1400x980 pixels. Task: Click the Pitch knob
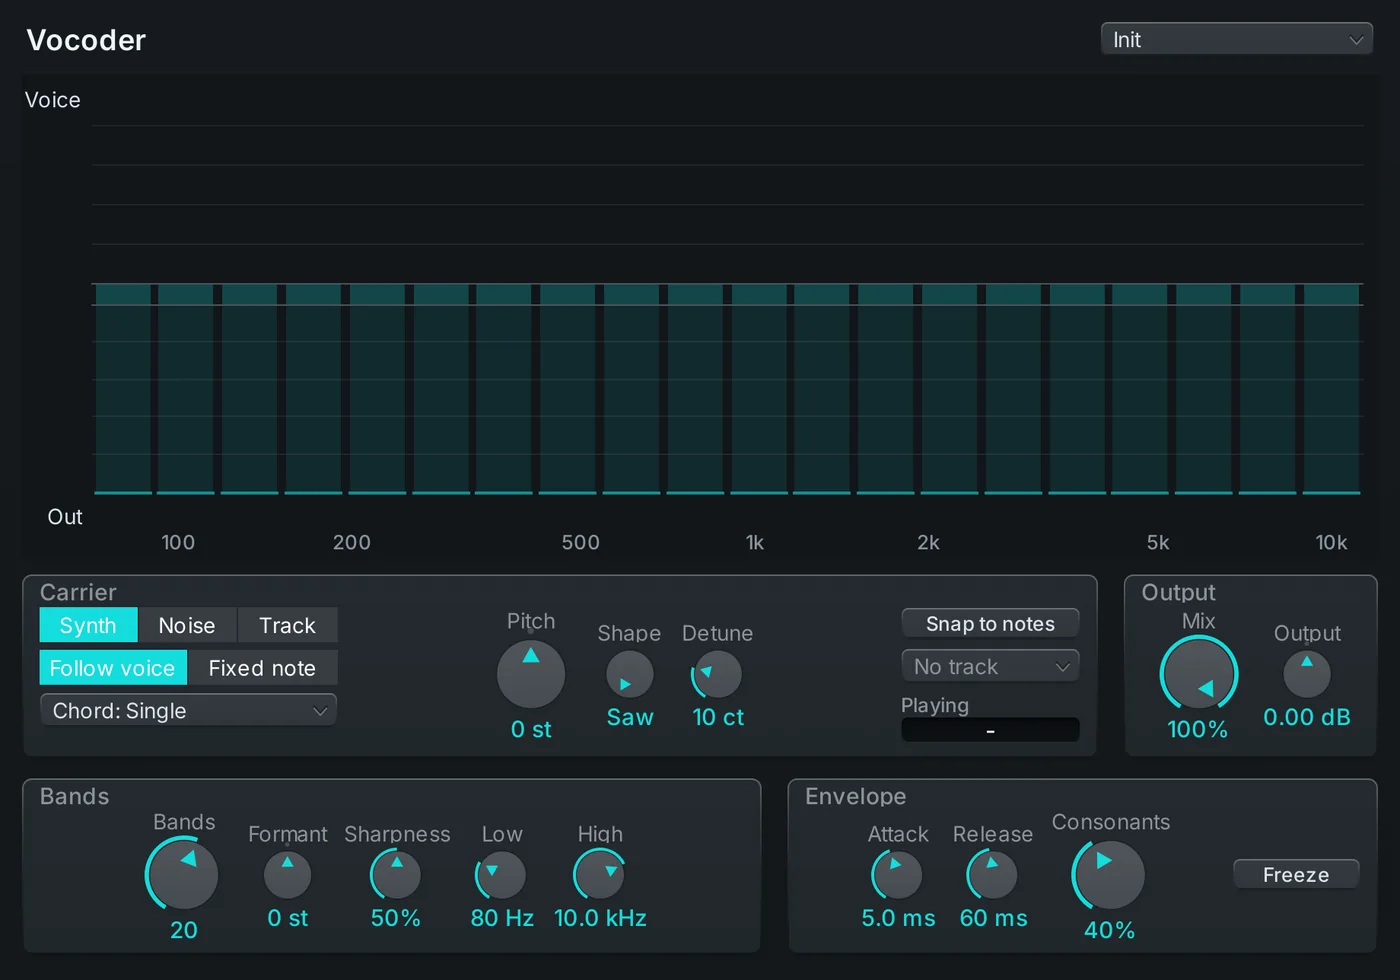click(x=531, y=674)
